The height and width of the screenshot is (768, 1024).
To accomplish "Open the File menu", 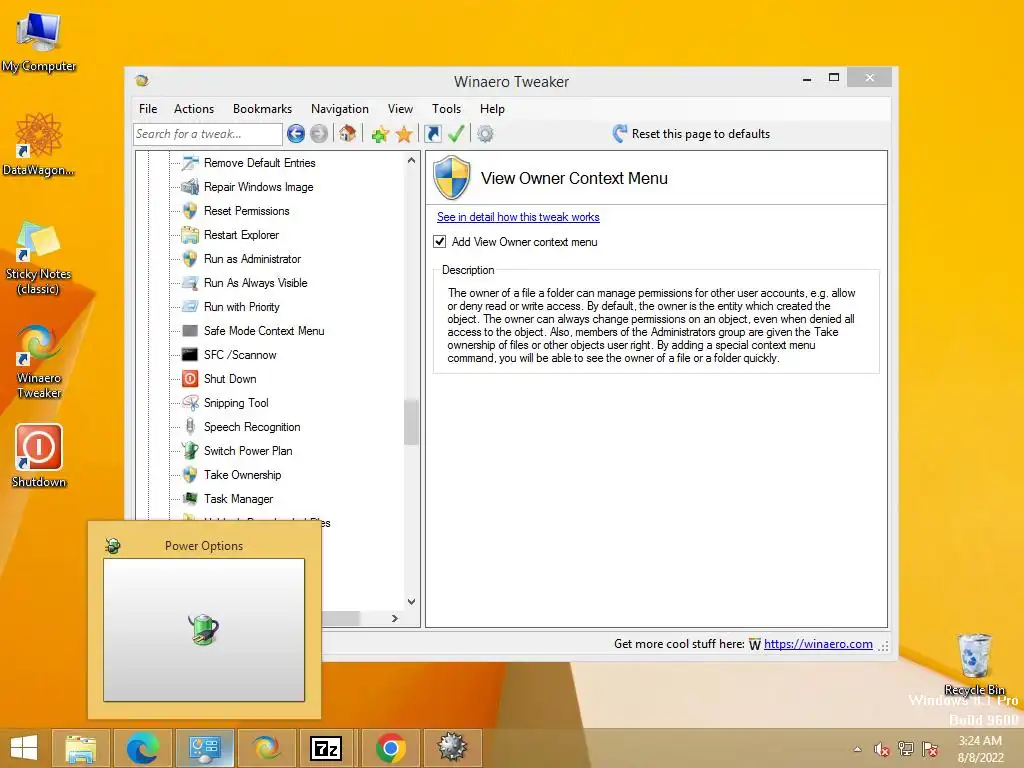I will (148, 109).
